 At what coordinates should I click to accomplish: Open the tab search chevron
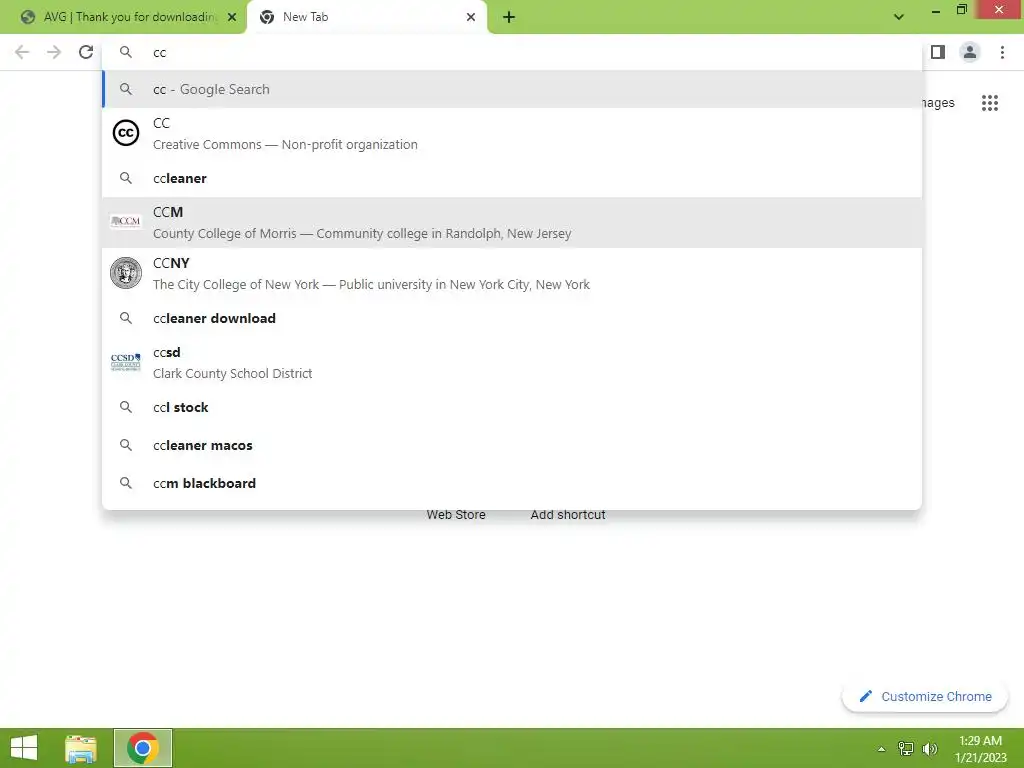click(899, 17)
